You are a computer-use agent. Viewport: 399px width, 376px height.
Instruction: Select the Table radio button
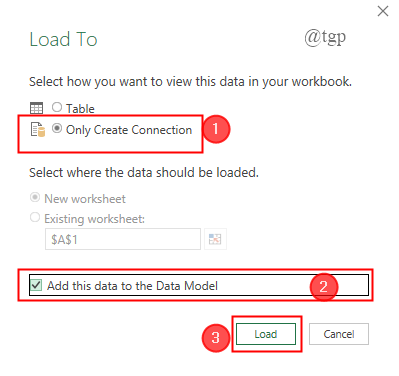coord(57,107)
